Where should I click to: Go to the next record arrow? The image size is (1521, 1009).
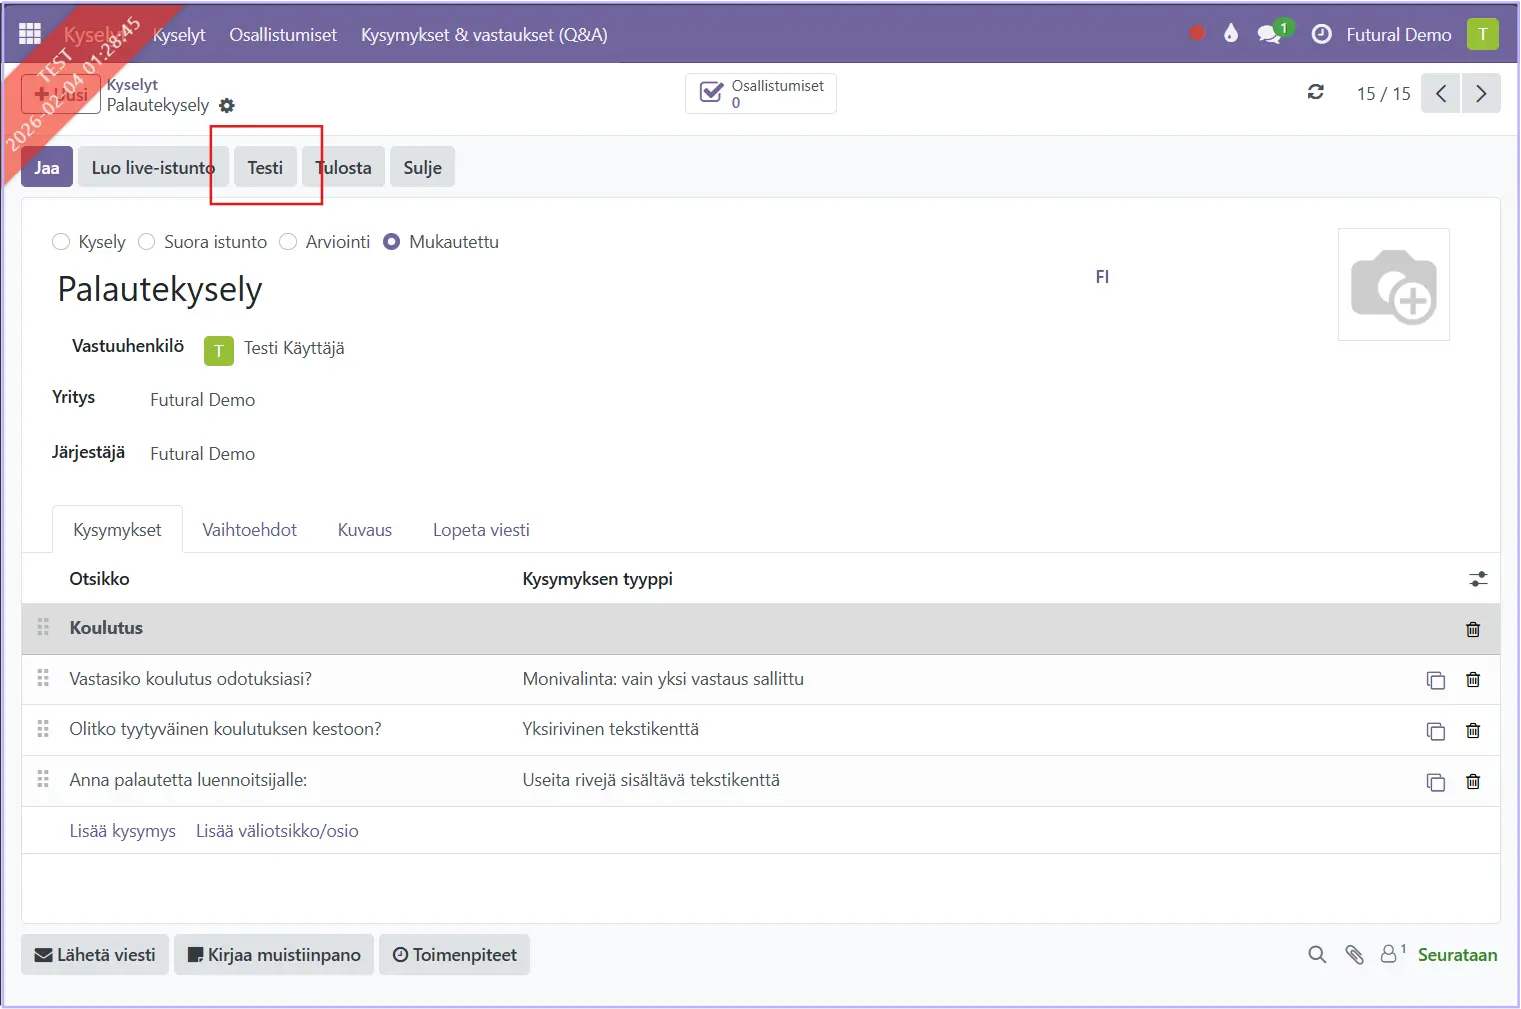point(1481,93)
